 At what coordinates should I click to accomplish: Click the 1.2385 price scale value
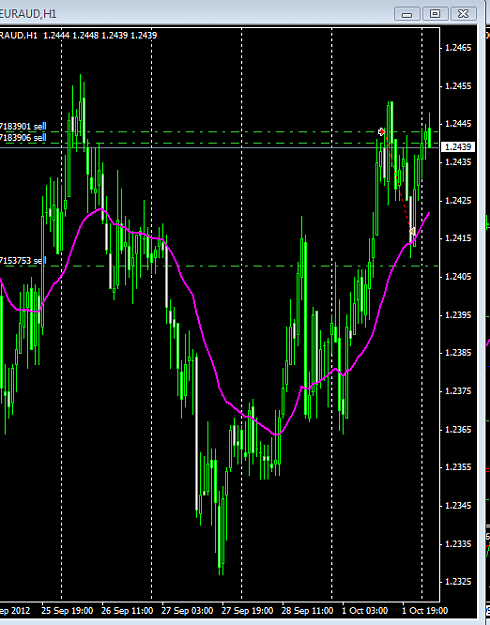(458, 353)
